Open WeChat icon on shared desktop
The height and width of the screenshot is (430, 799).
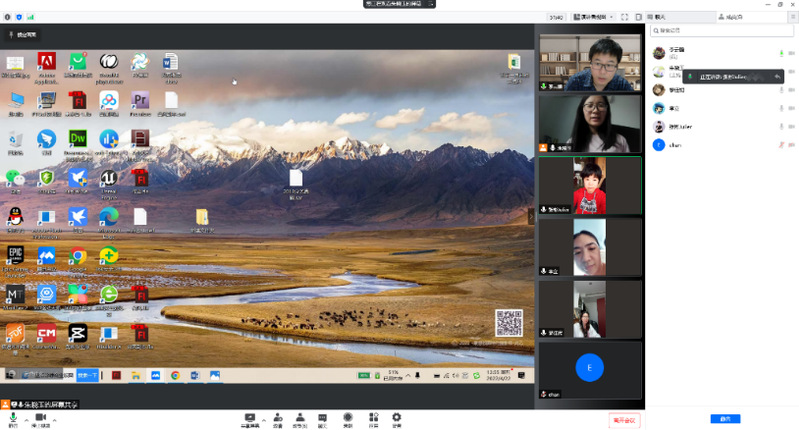[15, 181]
